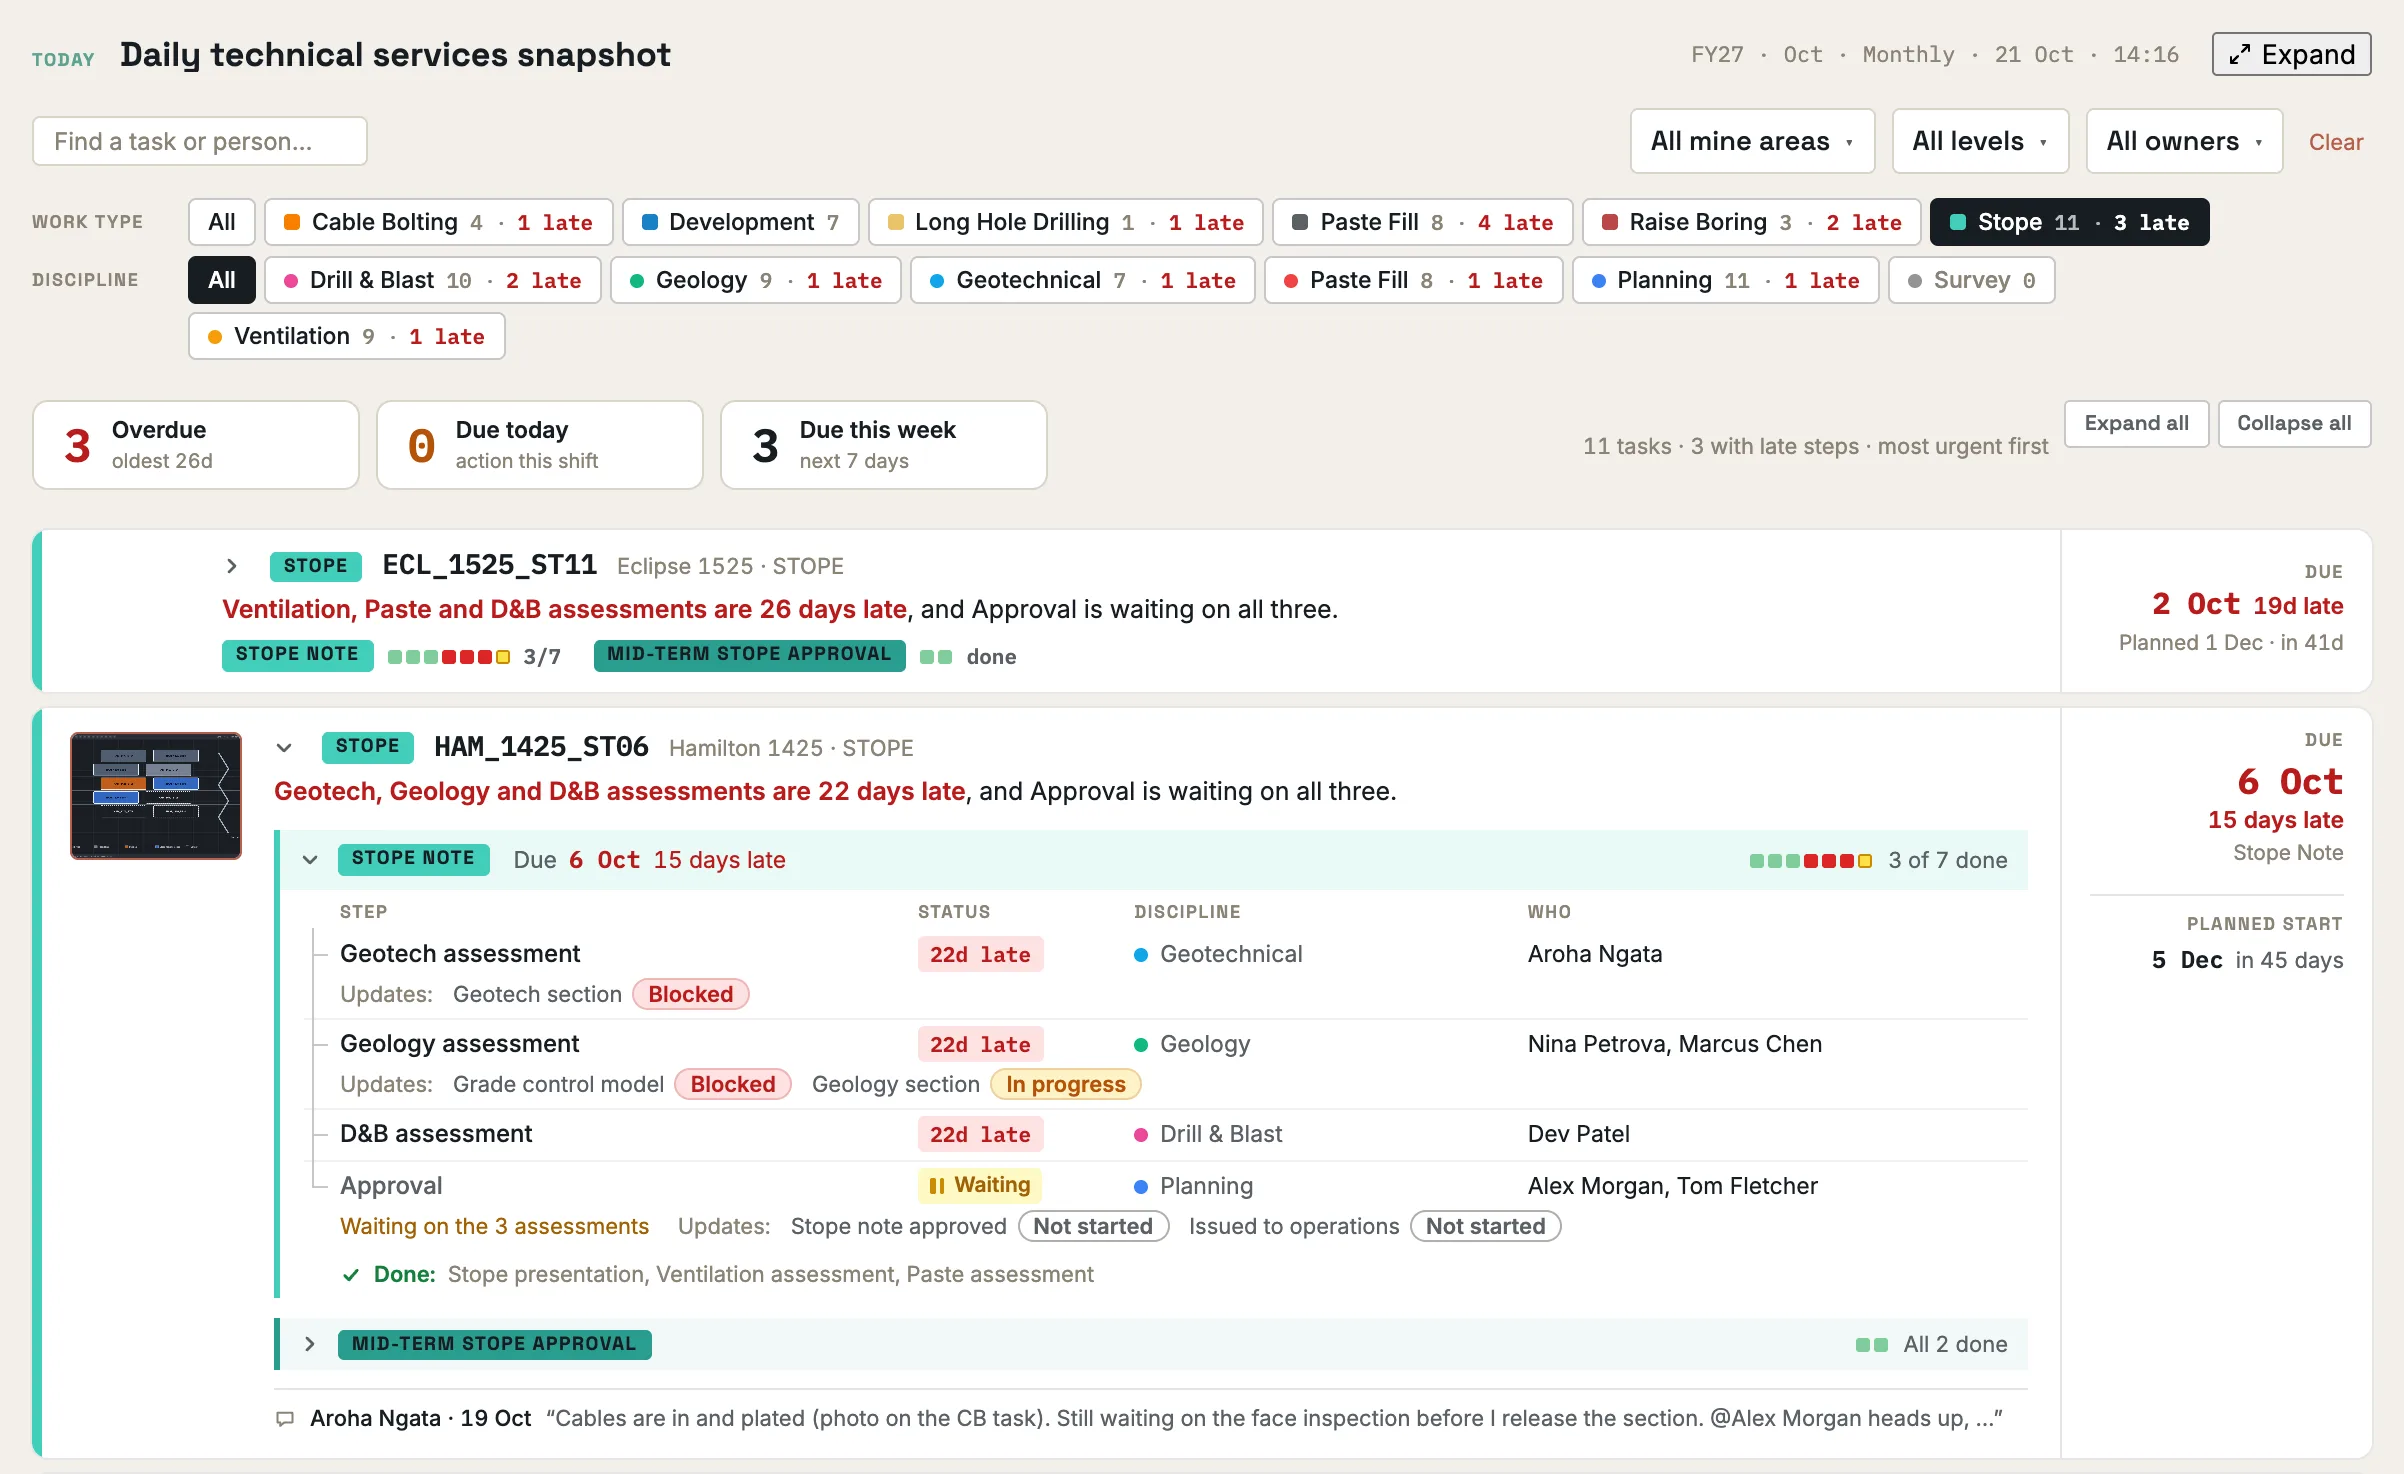Filter by Cable Bolting work type

(x=438, y=222)
